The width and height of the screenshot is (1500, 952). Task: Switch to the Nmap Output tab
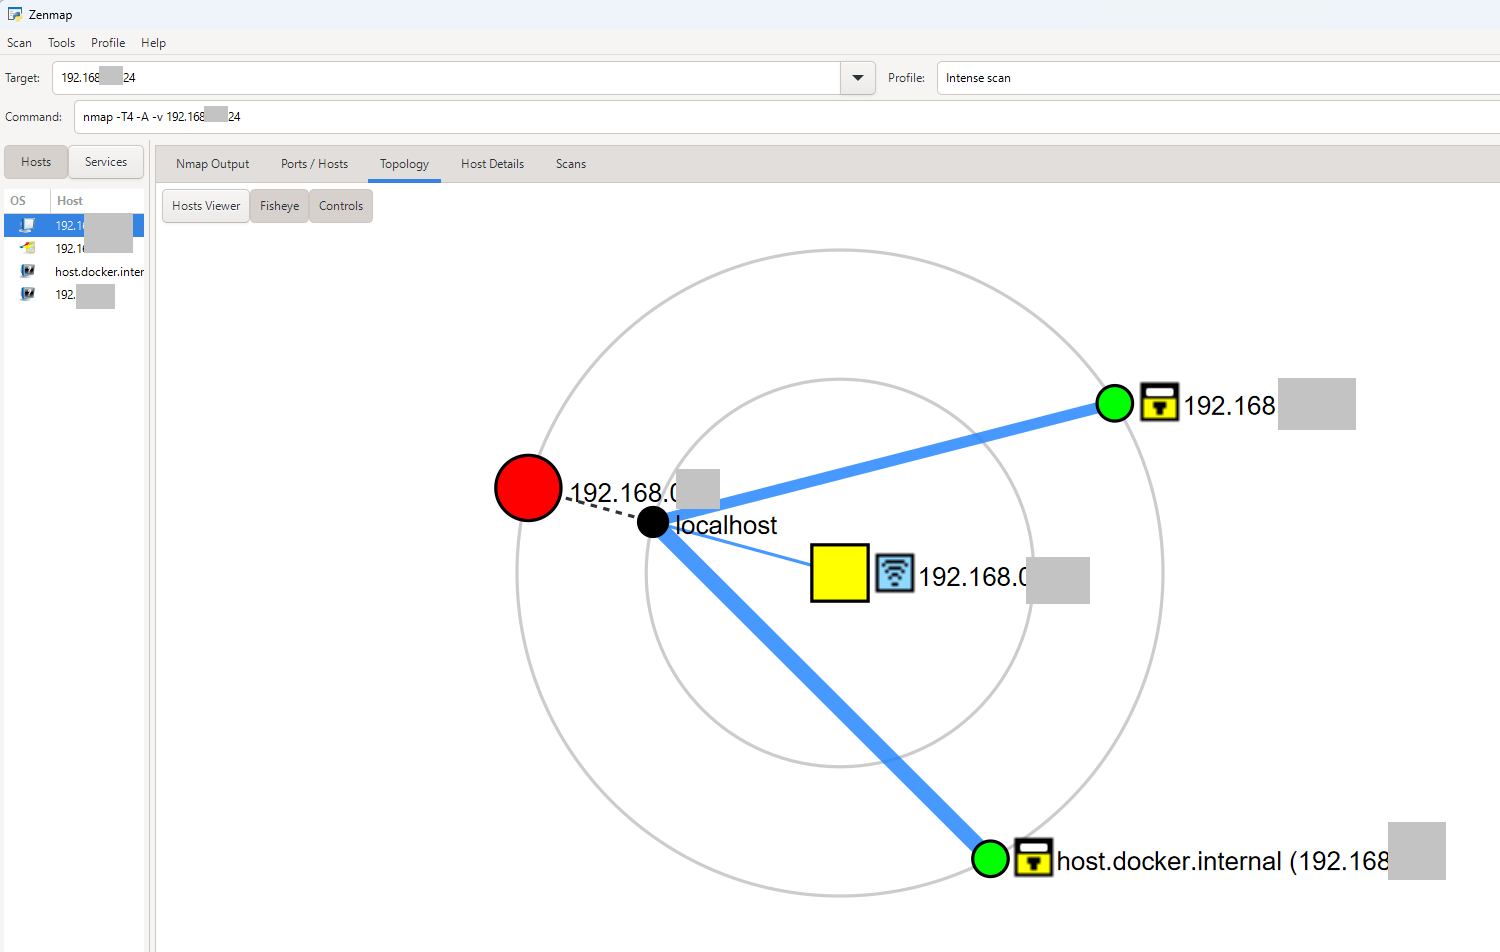[212, 164]
